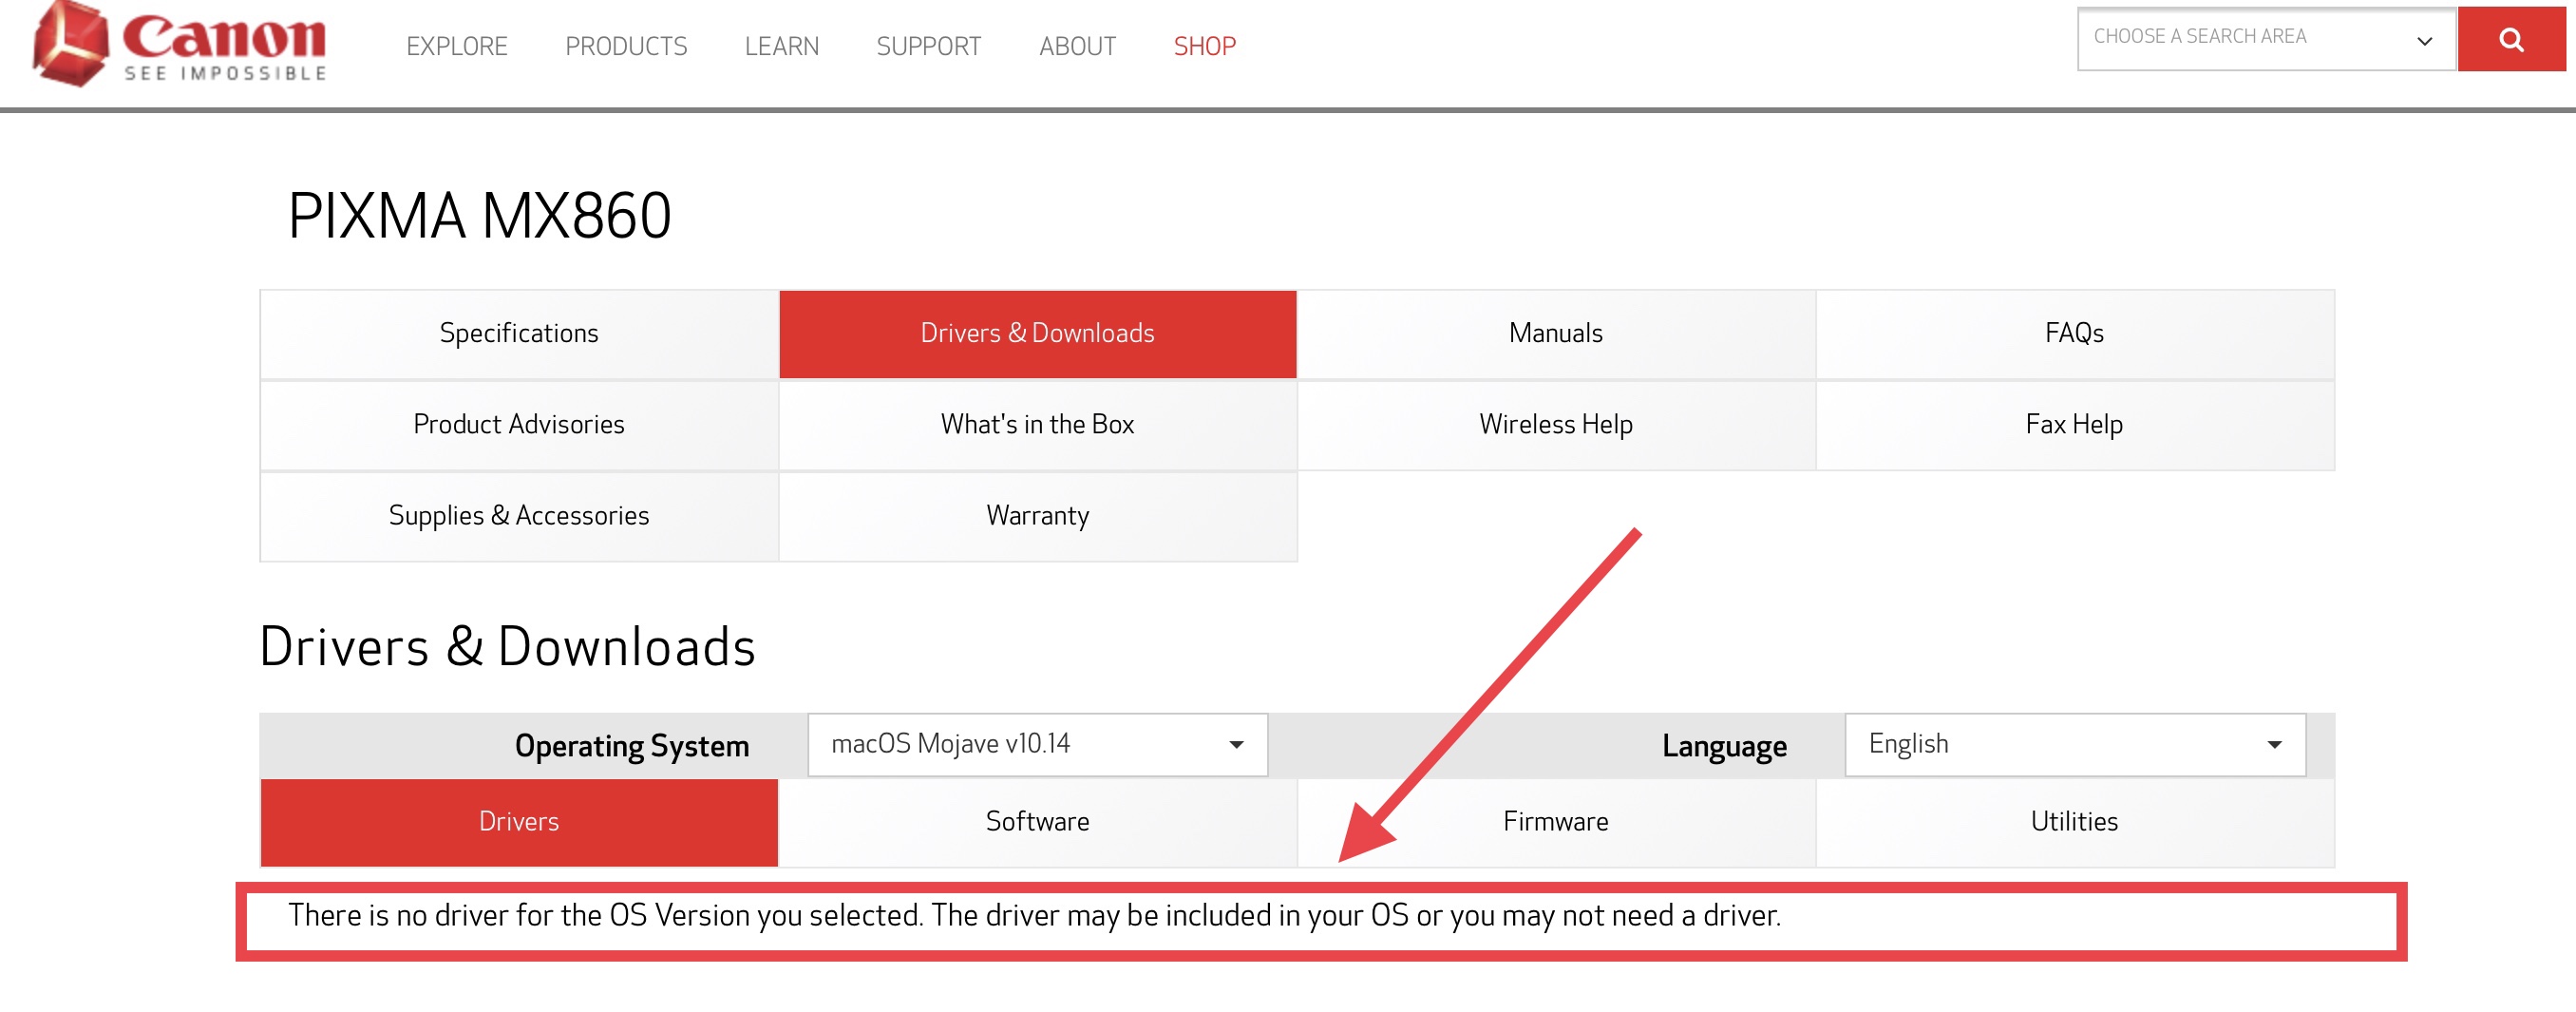This screenshot has height=1012, width=2576.
Task: Select the Drivers download category
Action: (519, 822)
